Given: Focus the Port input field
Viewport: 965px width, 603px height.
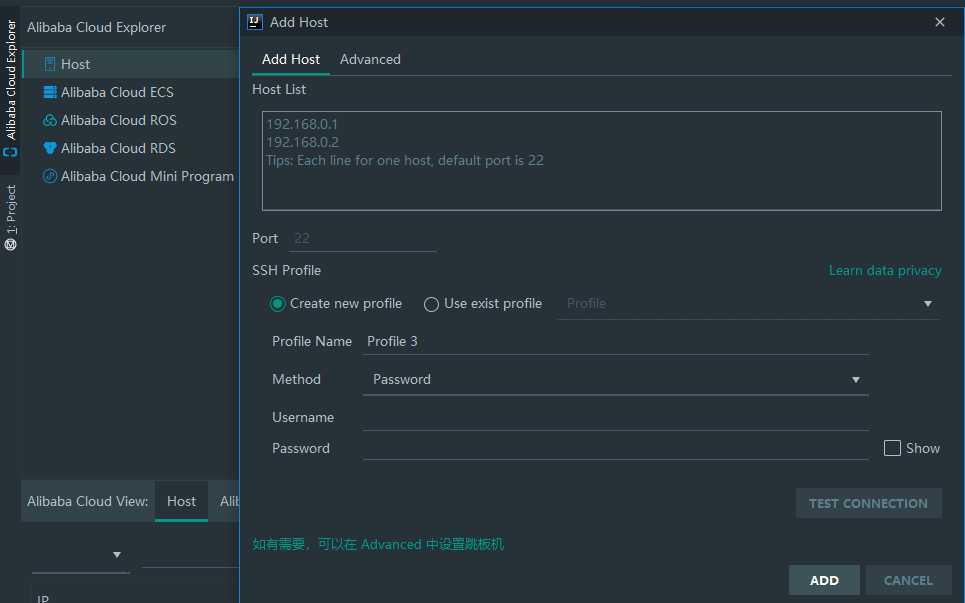Looking at the screenshot, I should click(x=362, y=239).
